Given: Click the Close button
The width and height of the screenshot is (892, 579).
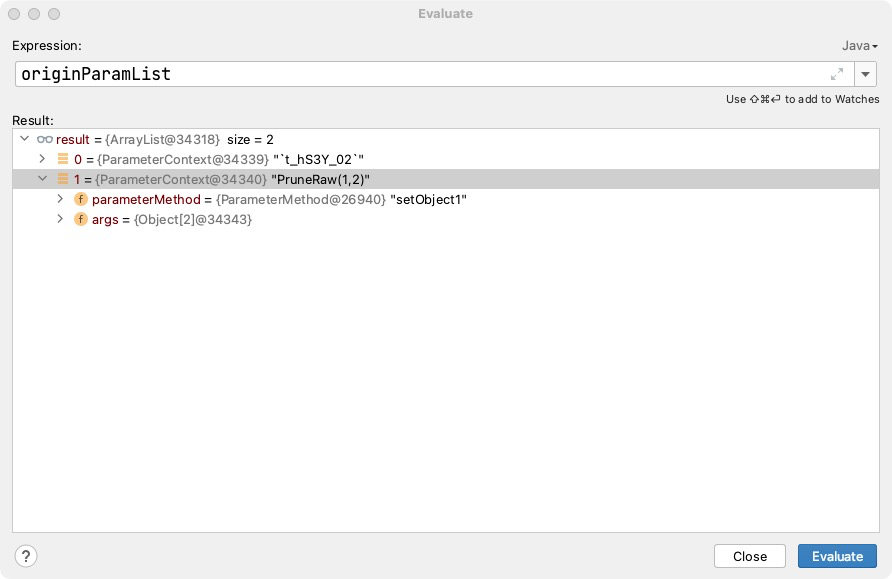Looking at the screenshot, I should click(749, 556).
